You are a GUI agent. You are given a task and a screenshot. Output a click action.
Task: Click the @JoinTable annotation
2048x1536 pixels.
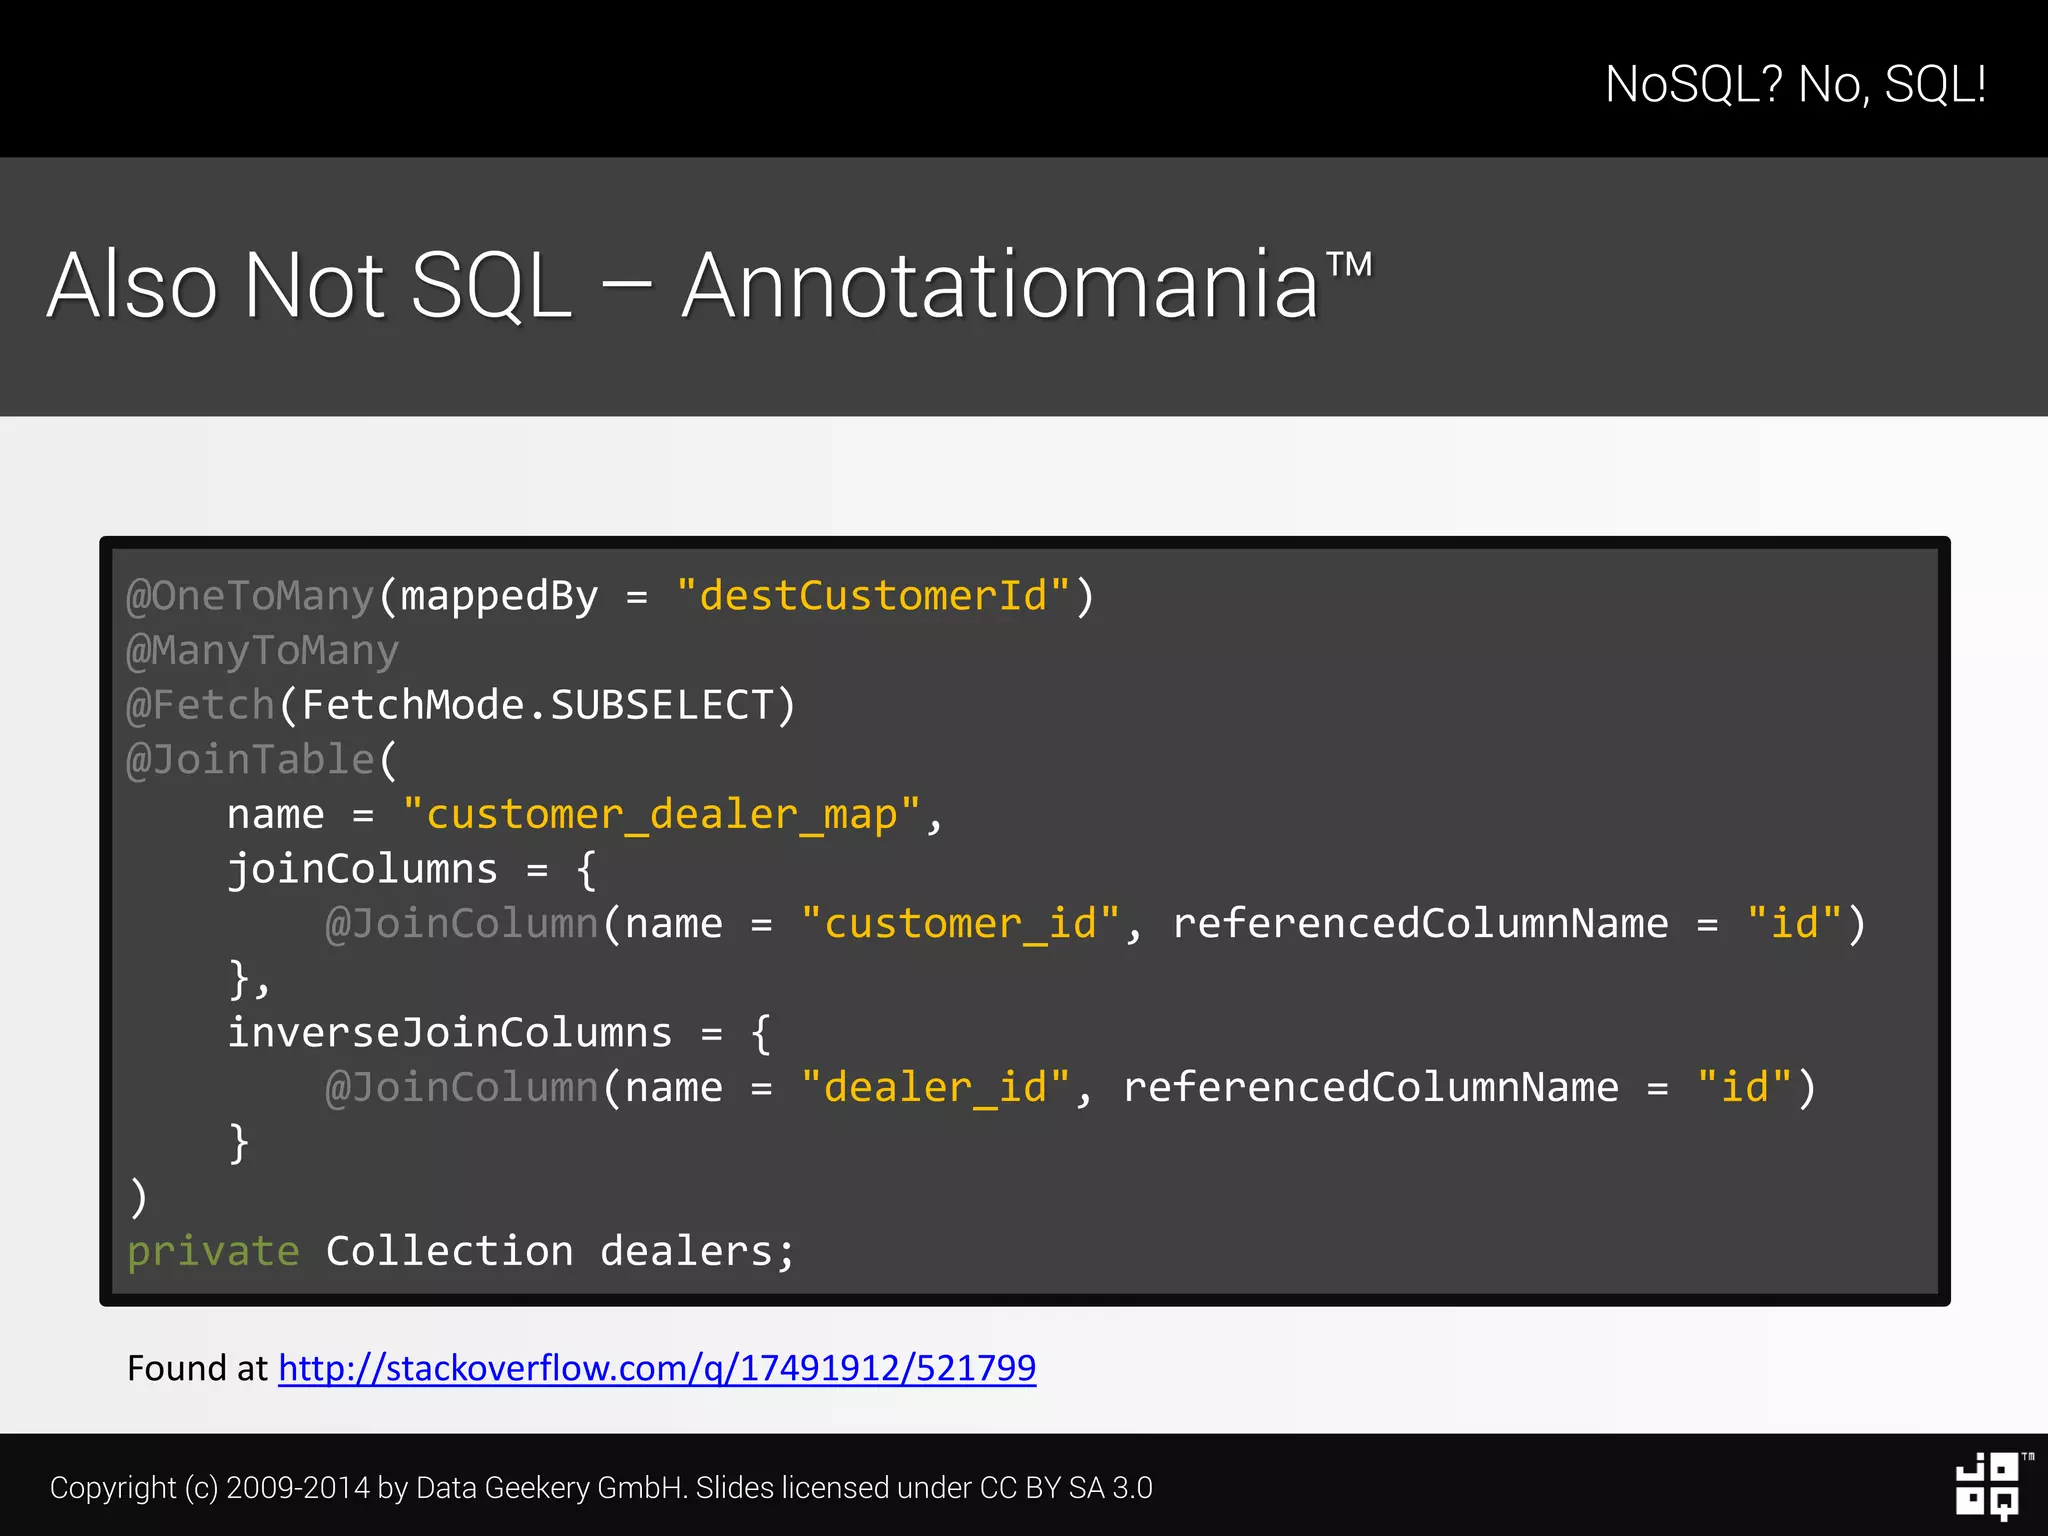(250, 760)
